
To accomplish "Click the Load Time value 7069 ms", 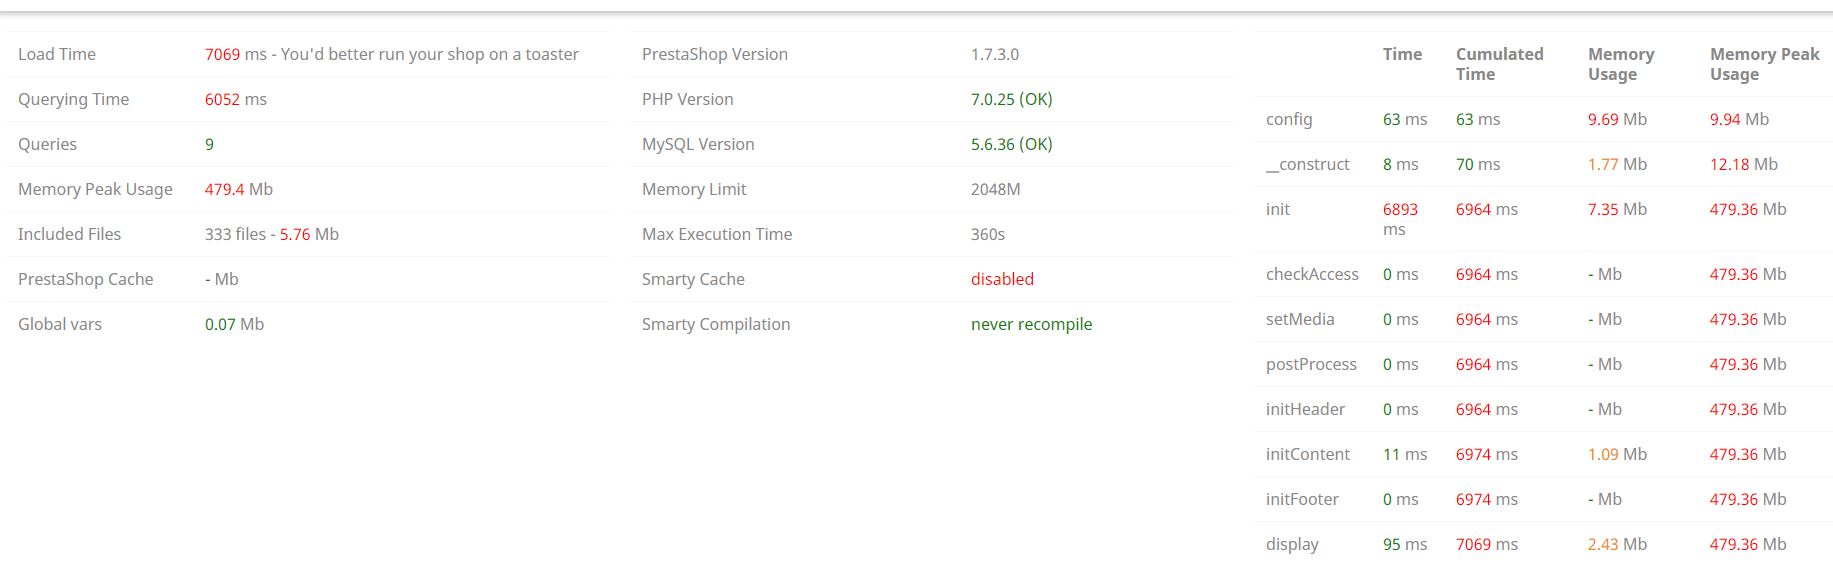I will click(236, 54).
